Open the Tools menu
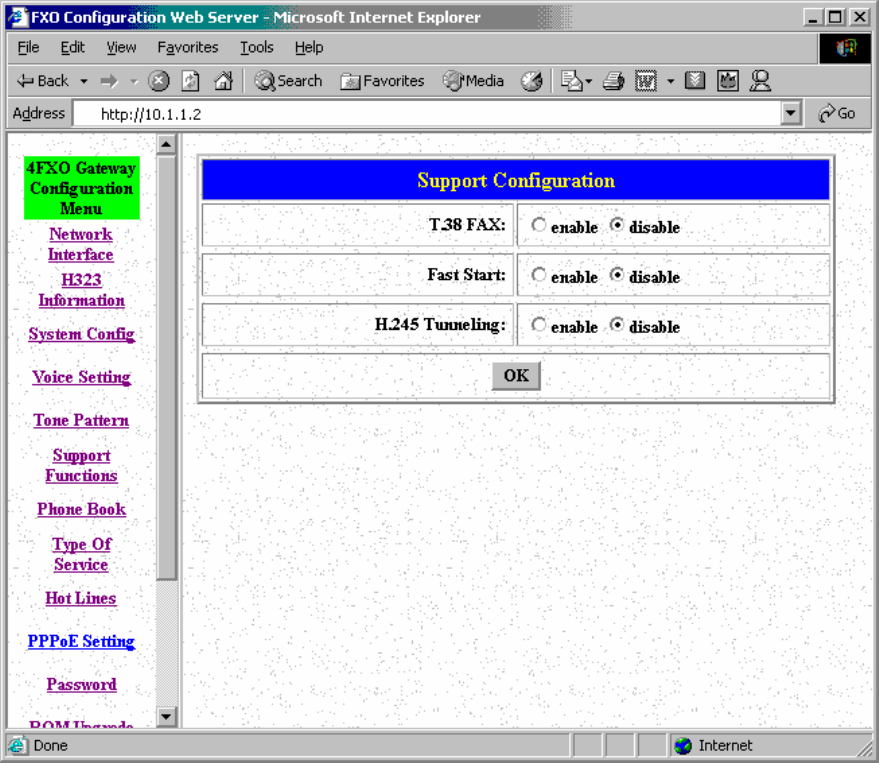Screen dimensions: 879x763 coord(256,47)
